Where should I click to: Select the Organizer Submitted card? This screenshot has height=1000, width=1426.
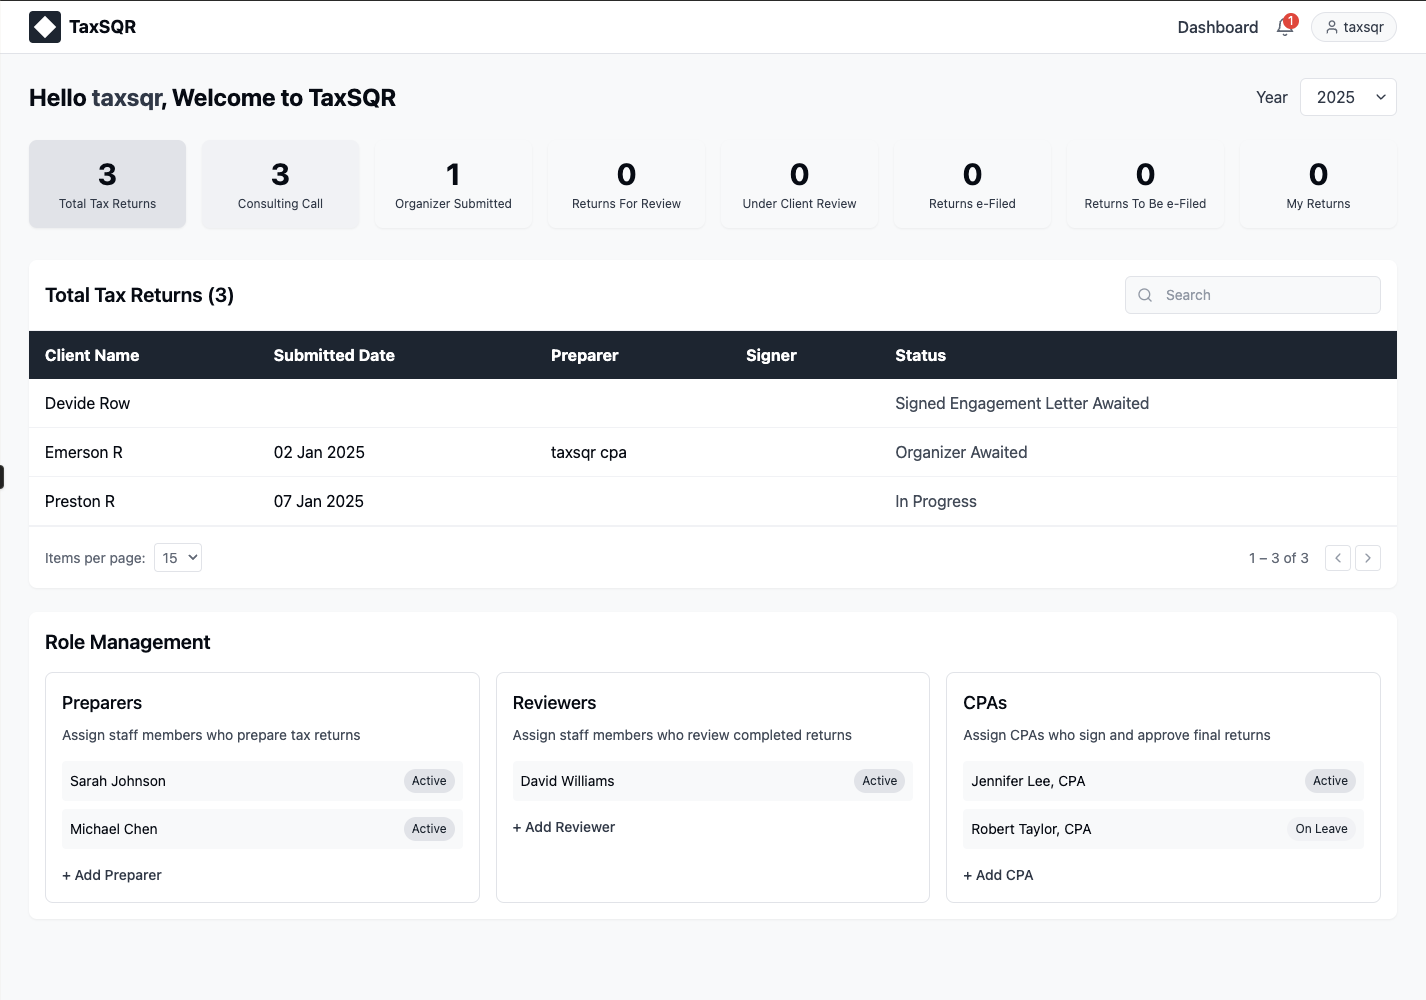453,185
